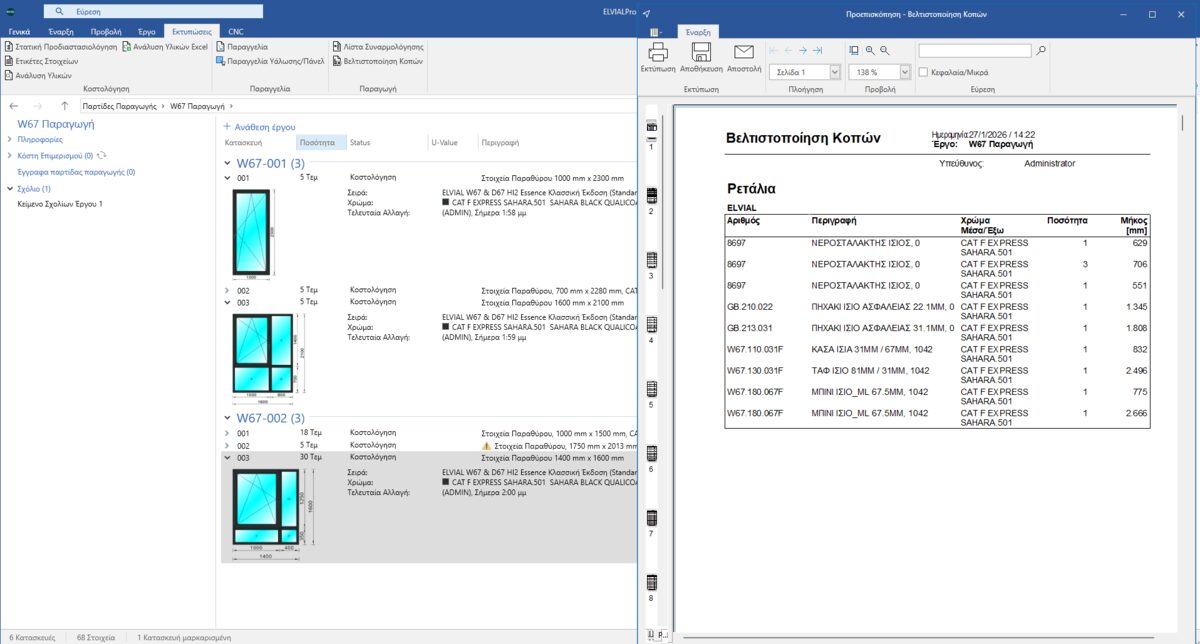Image resolution: width=1200 pixels, height=644 pixels.
Task: Go to next page with right arrow
Action: click(x=803, y=50)
